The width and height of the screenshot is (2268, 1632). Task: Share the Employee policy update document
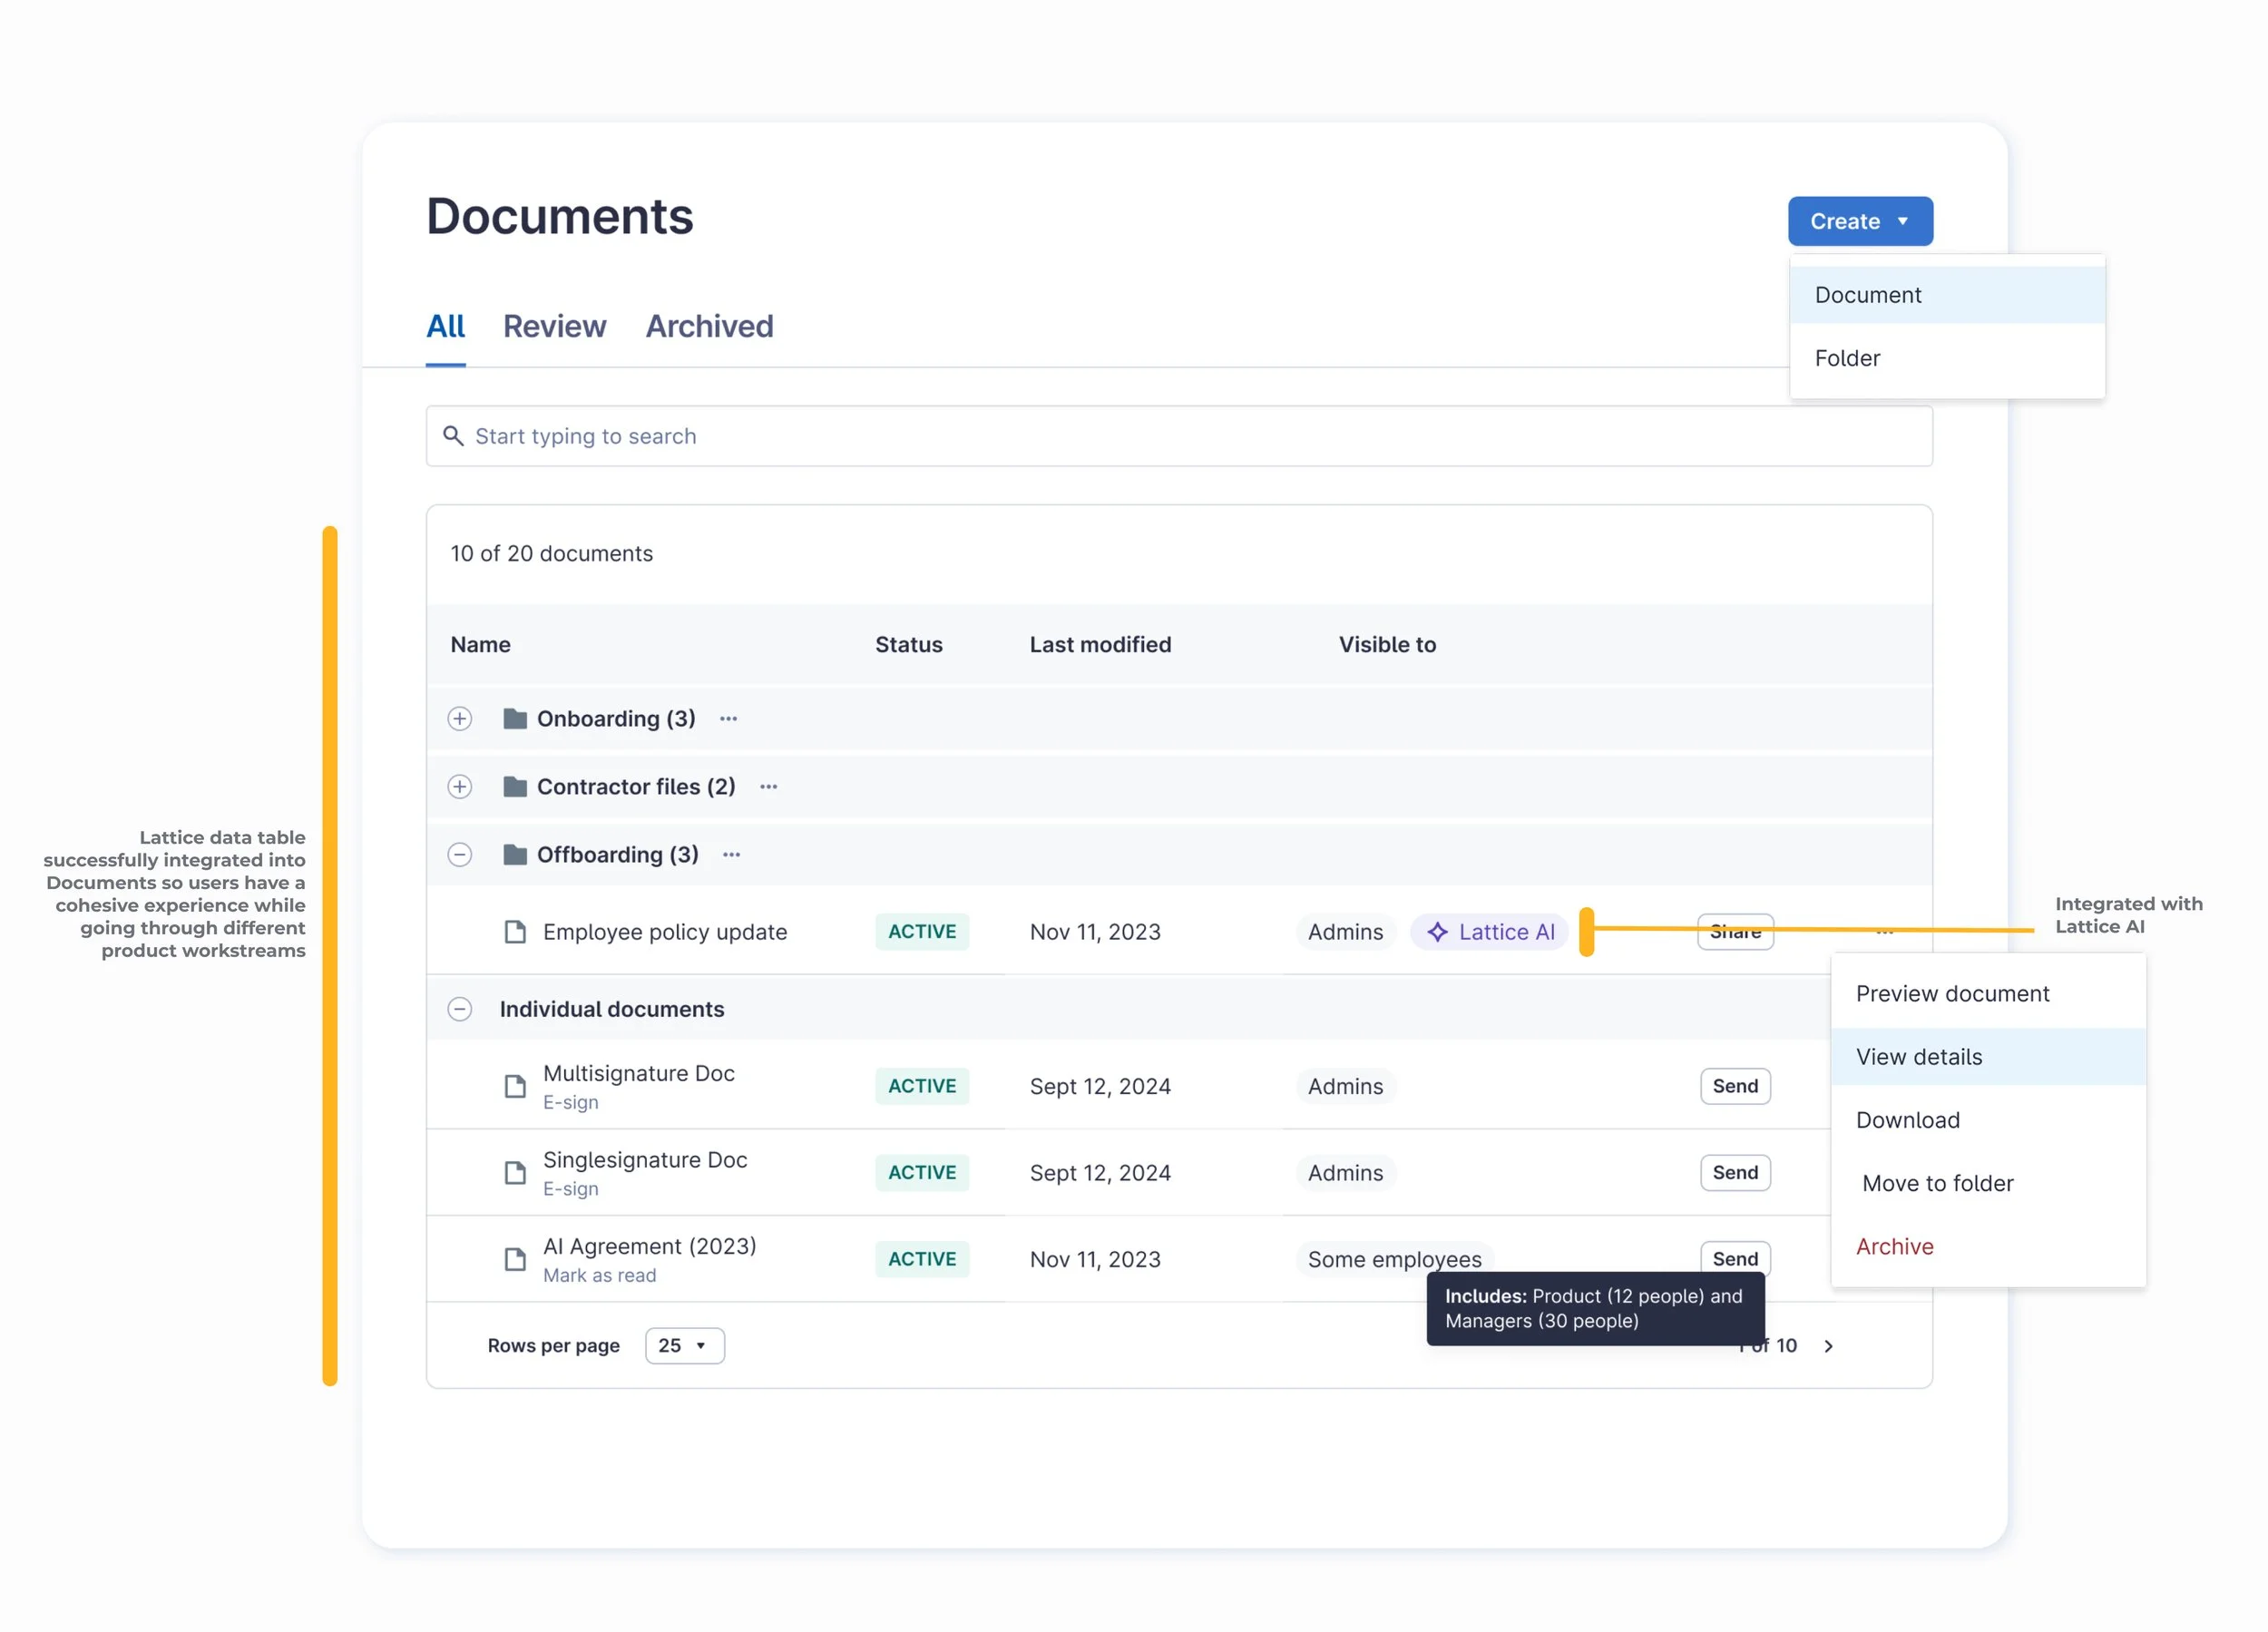point(1735,932)
